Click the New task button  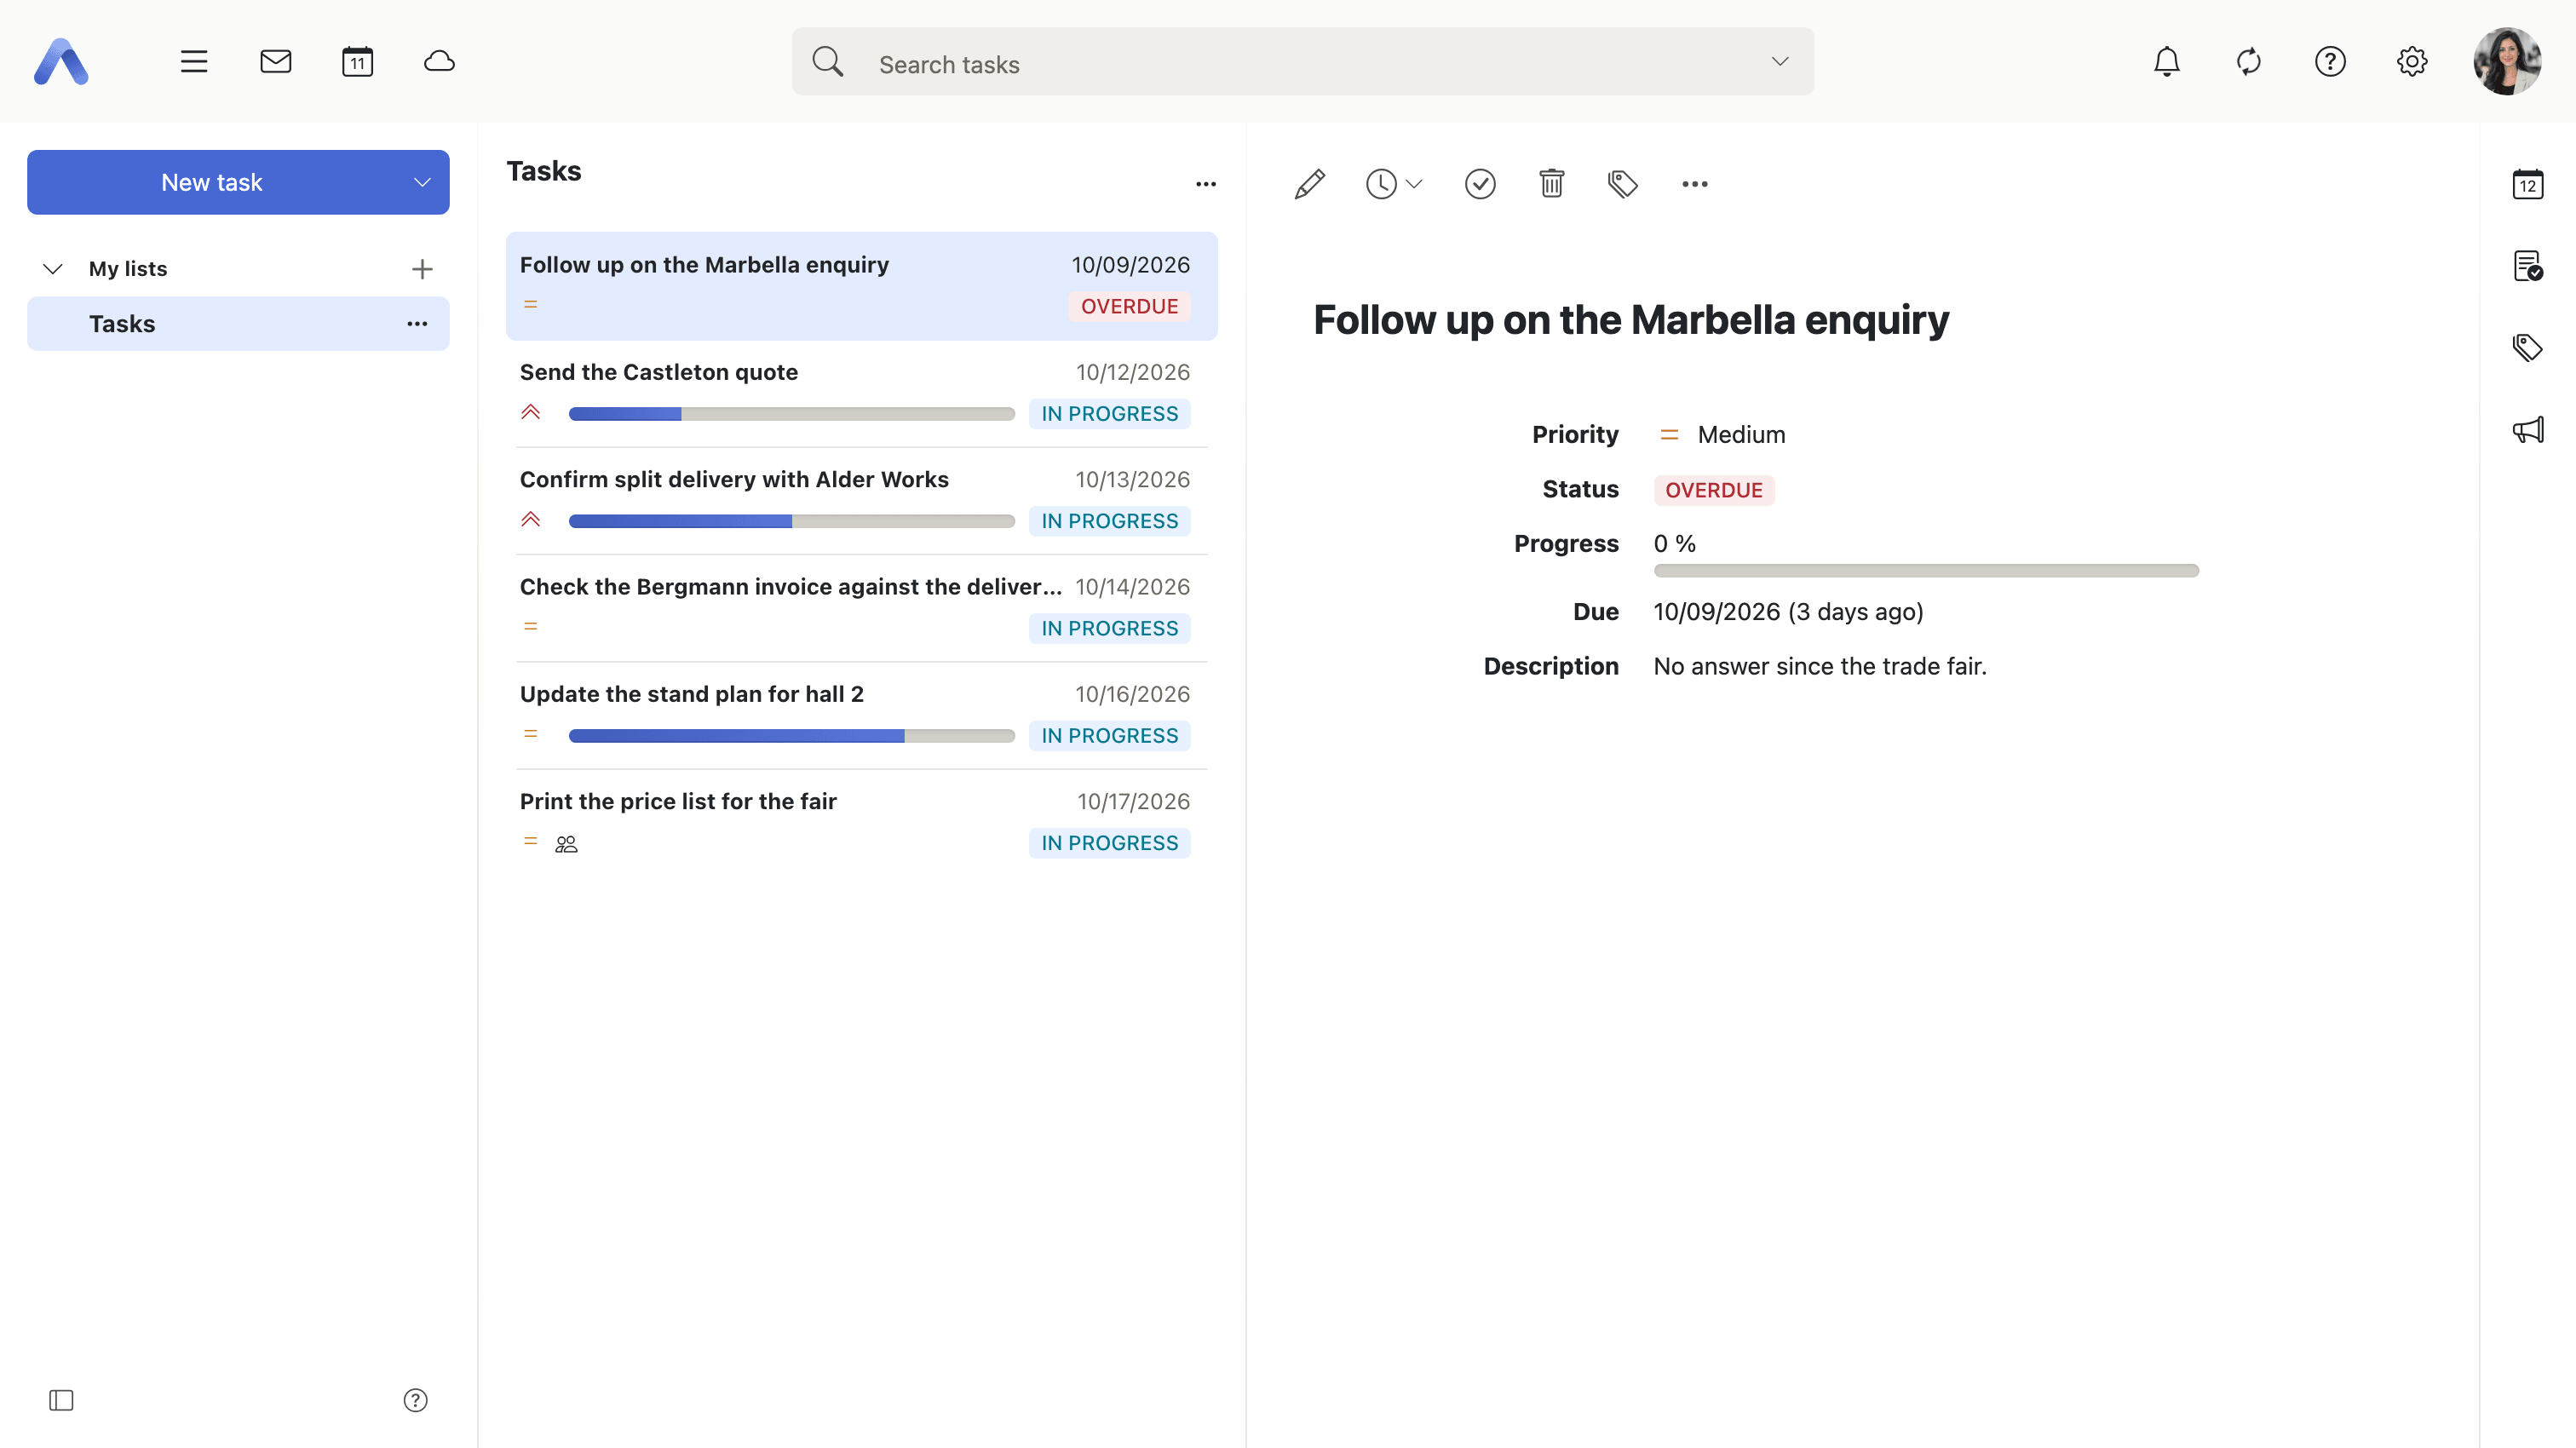click(x=212, y=182)
